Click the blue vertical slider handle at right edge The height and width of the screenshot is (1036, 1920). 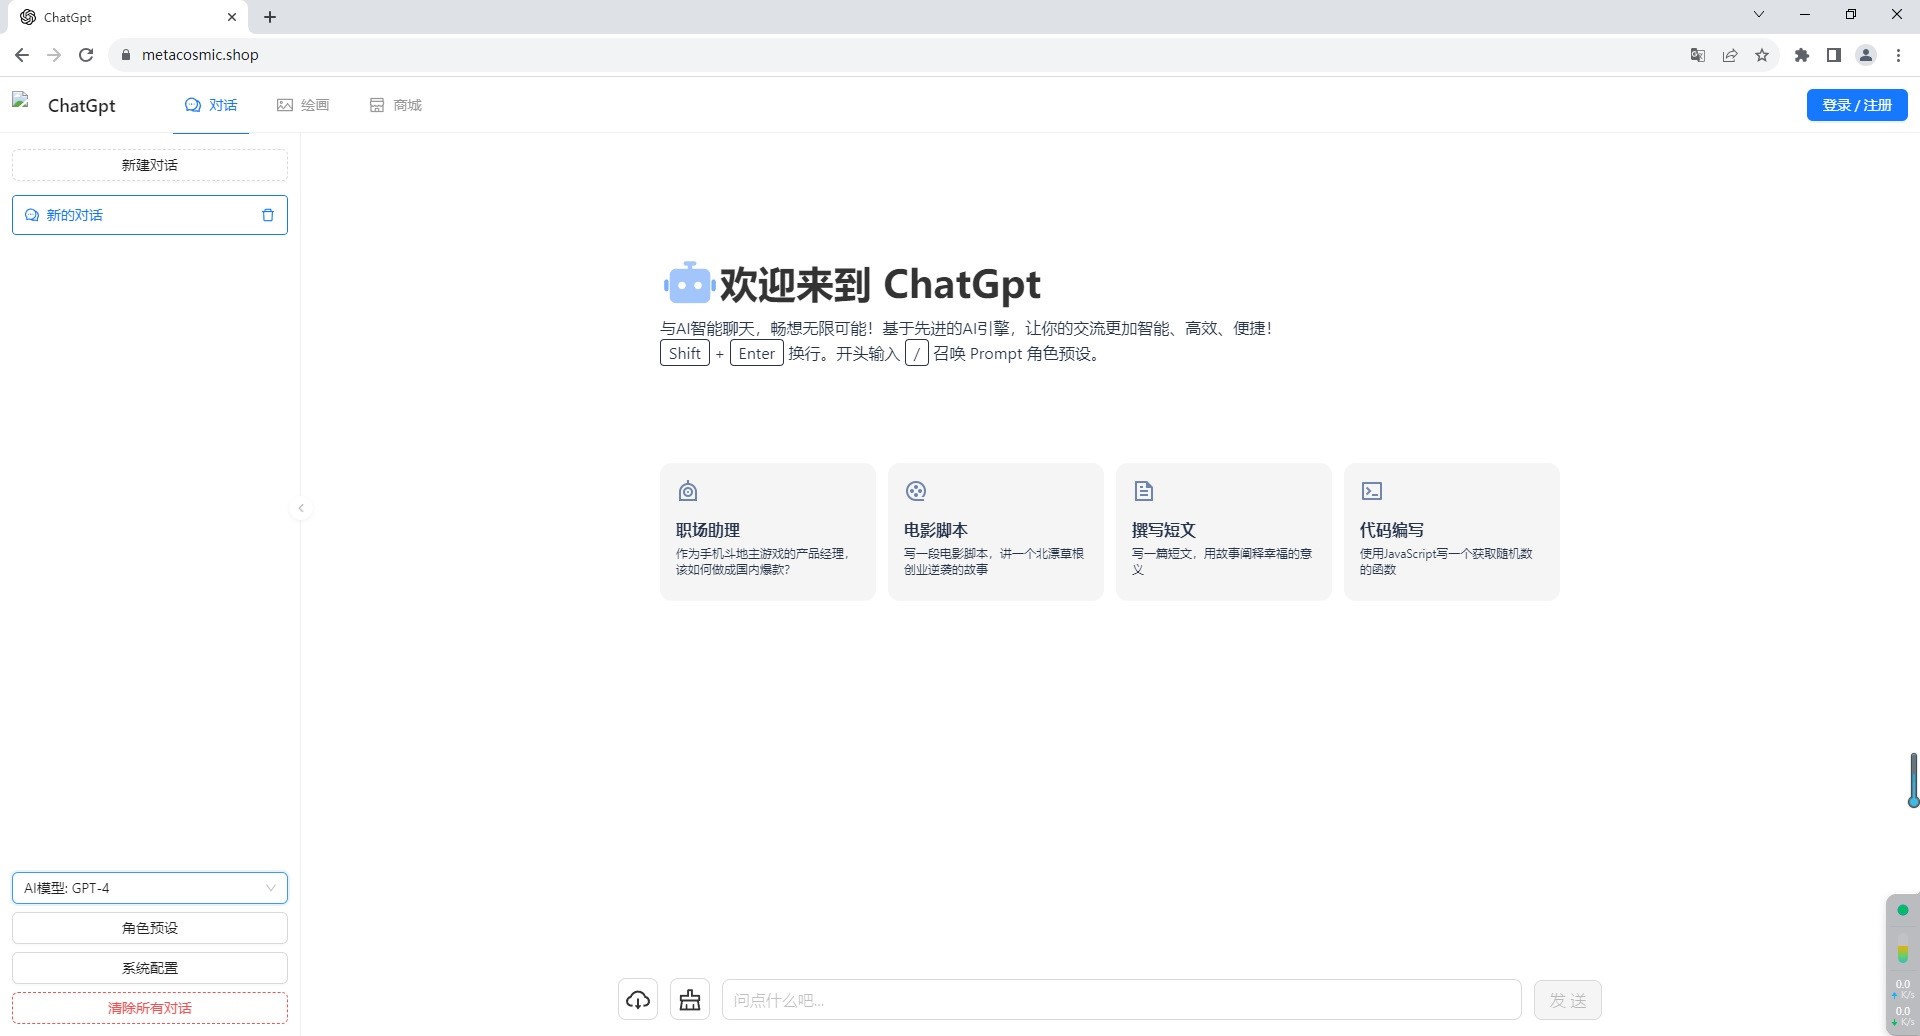[1913, 780]
